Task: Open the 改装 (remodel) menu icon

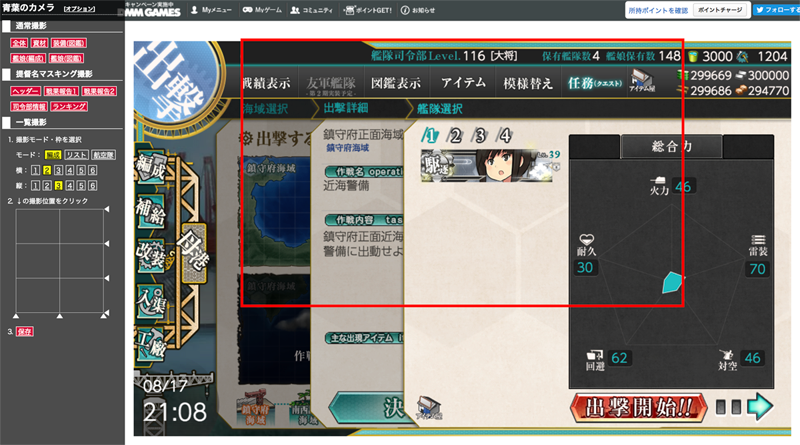Action: pos(151,254)
